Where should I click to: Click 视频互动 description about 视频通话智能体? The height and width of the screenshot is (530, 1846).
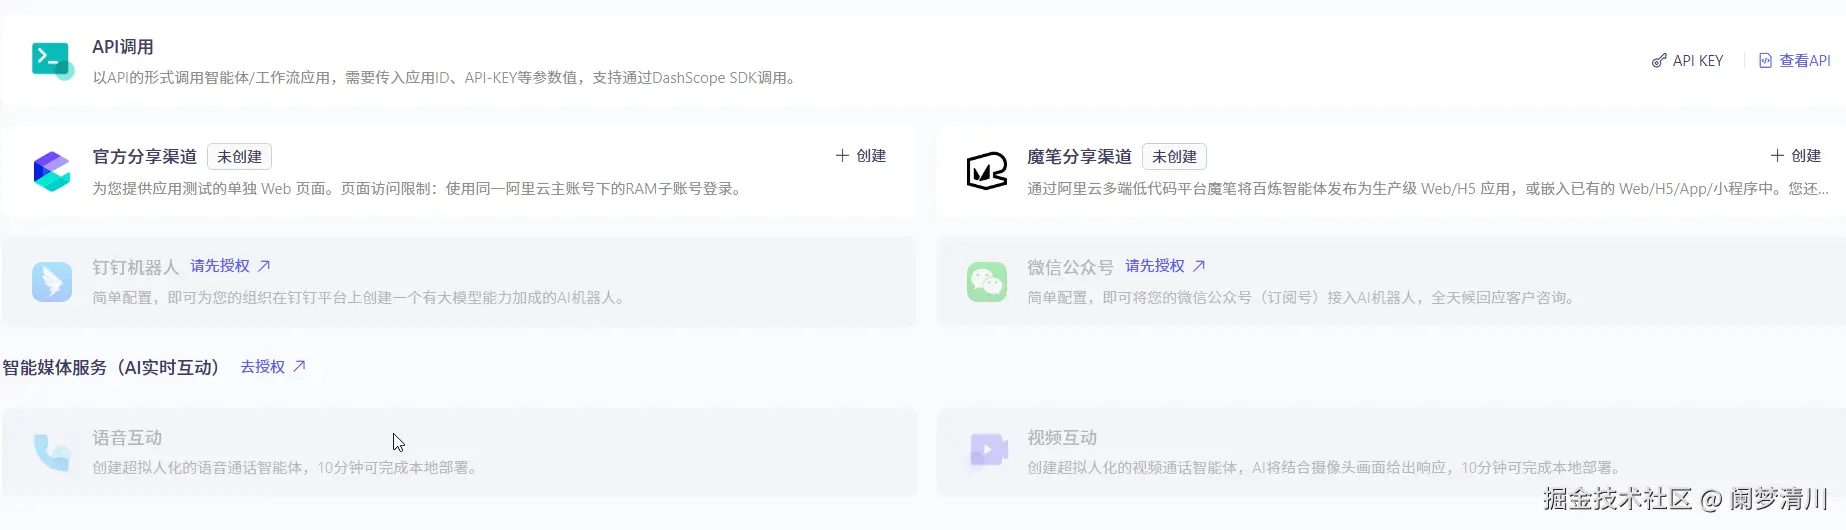1326,468
